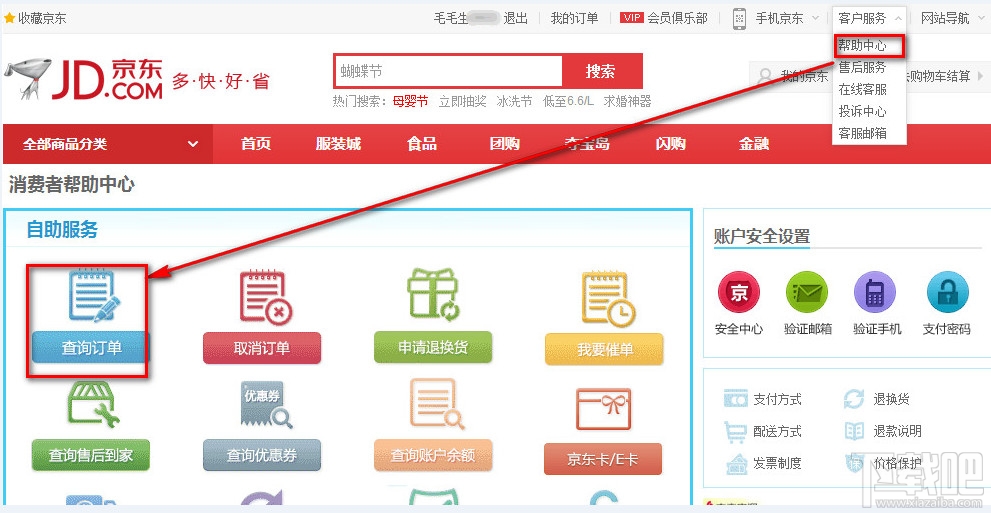Click the 低至6.6/L hot search link

click(x=569, y=102)
